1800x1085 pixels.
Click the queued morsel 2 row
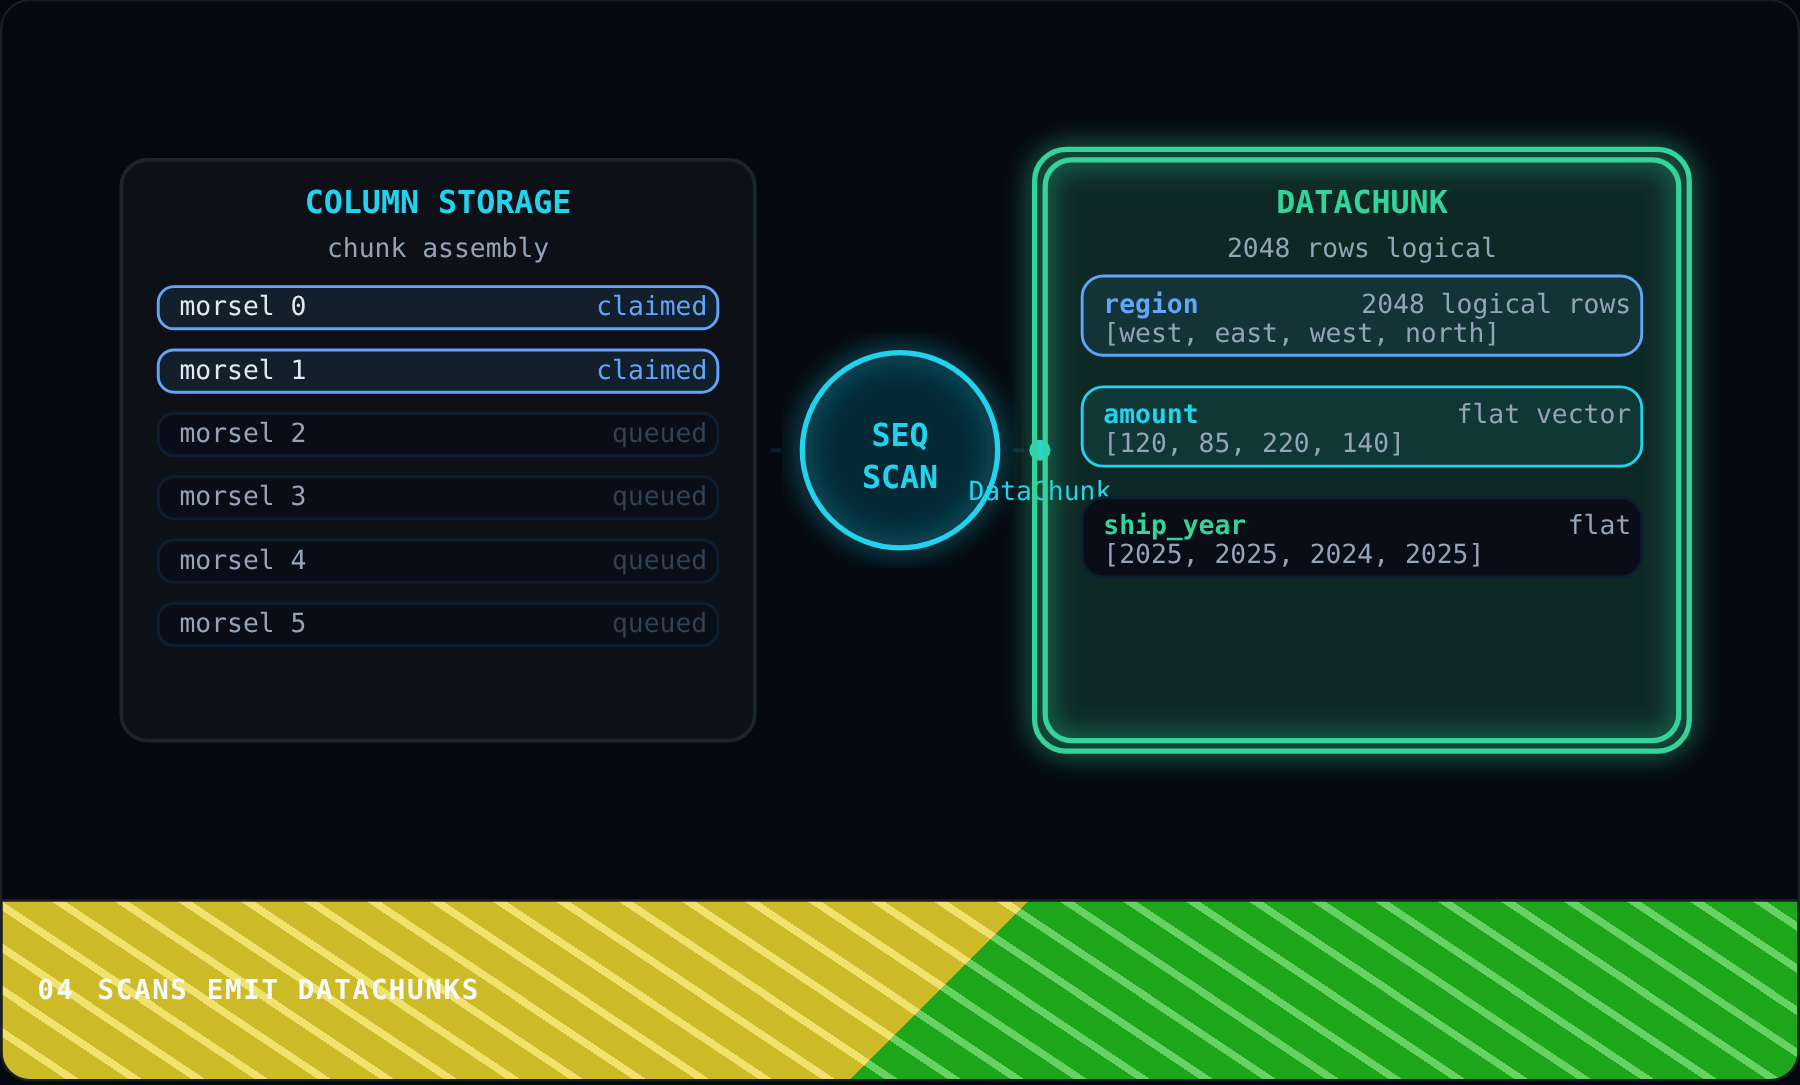438,434
